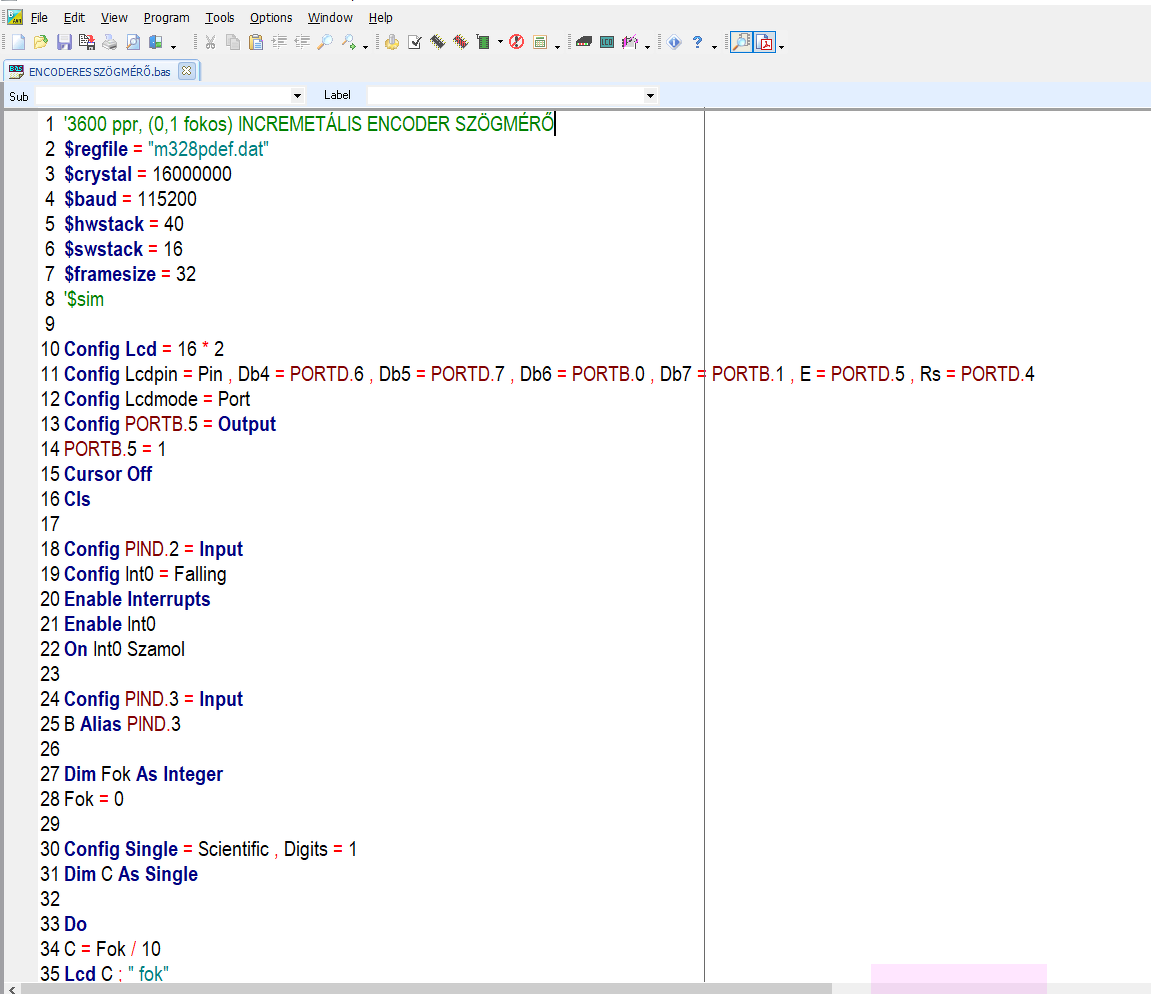Viewport: 1151px width, 994px height.
Task: Unindent the selected block
Action: (x=302, y=43)
